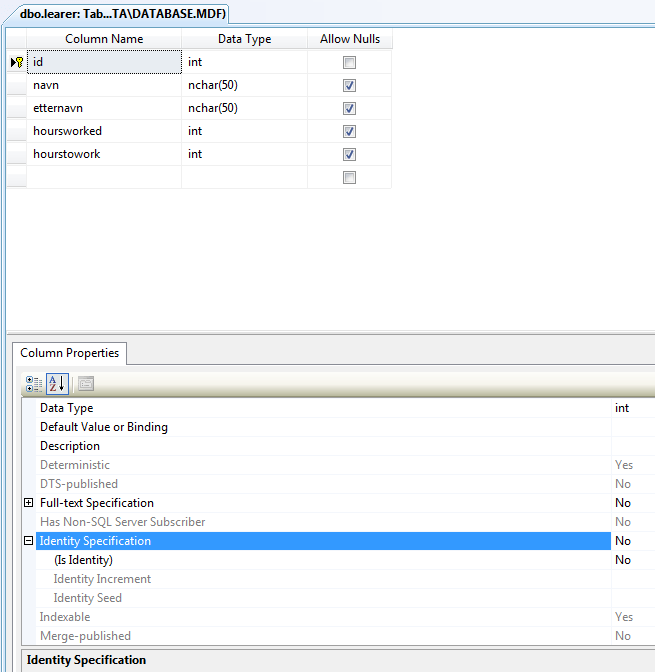655x672 pixels.
Task: Select the row header of navn
Action: pos(17,85)
